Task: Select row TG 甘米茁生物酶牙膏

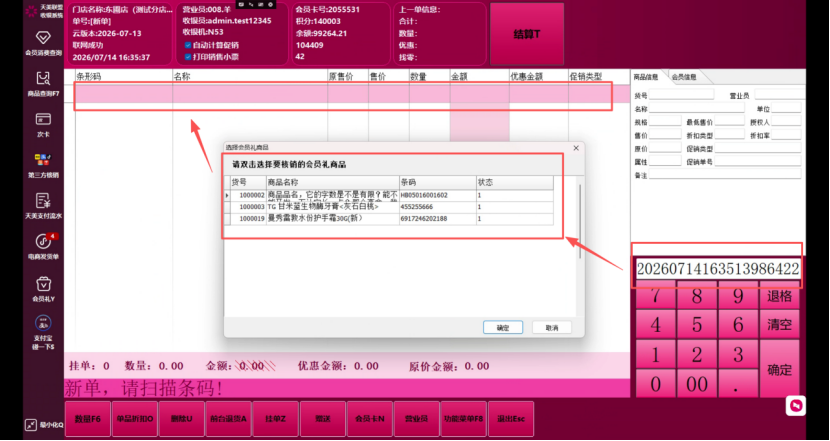Action: coord(389,207)
